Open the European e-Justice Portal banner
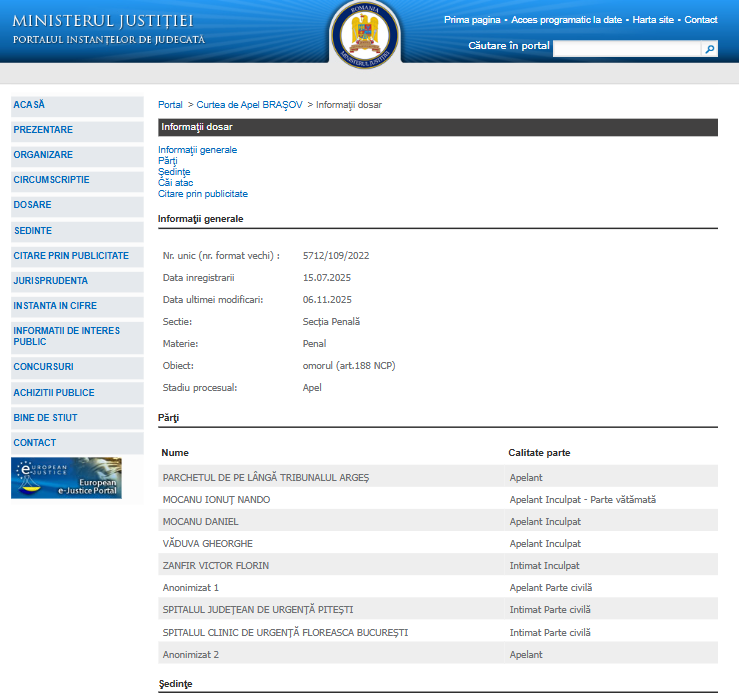The image size is (739, 696). click(x=66, y=478)
